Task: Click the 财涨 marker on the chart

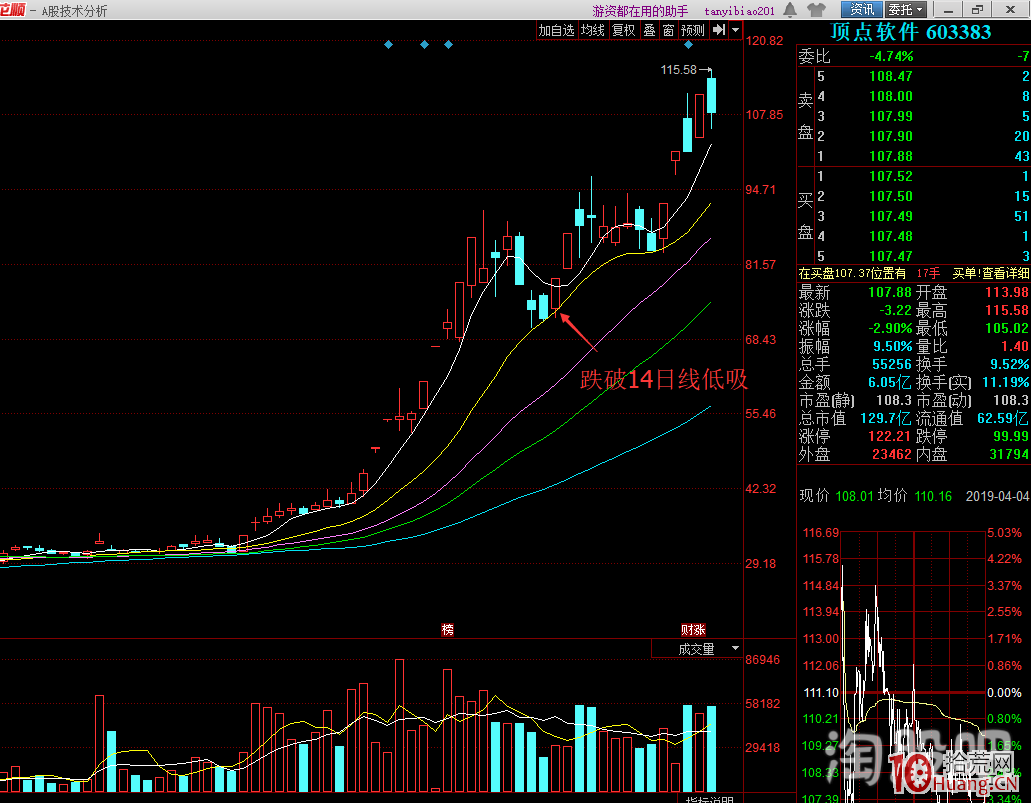Action: pyautogui.click(x=693, y=629)
